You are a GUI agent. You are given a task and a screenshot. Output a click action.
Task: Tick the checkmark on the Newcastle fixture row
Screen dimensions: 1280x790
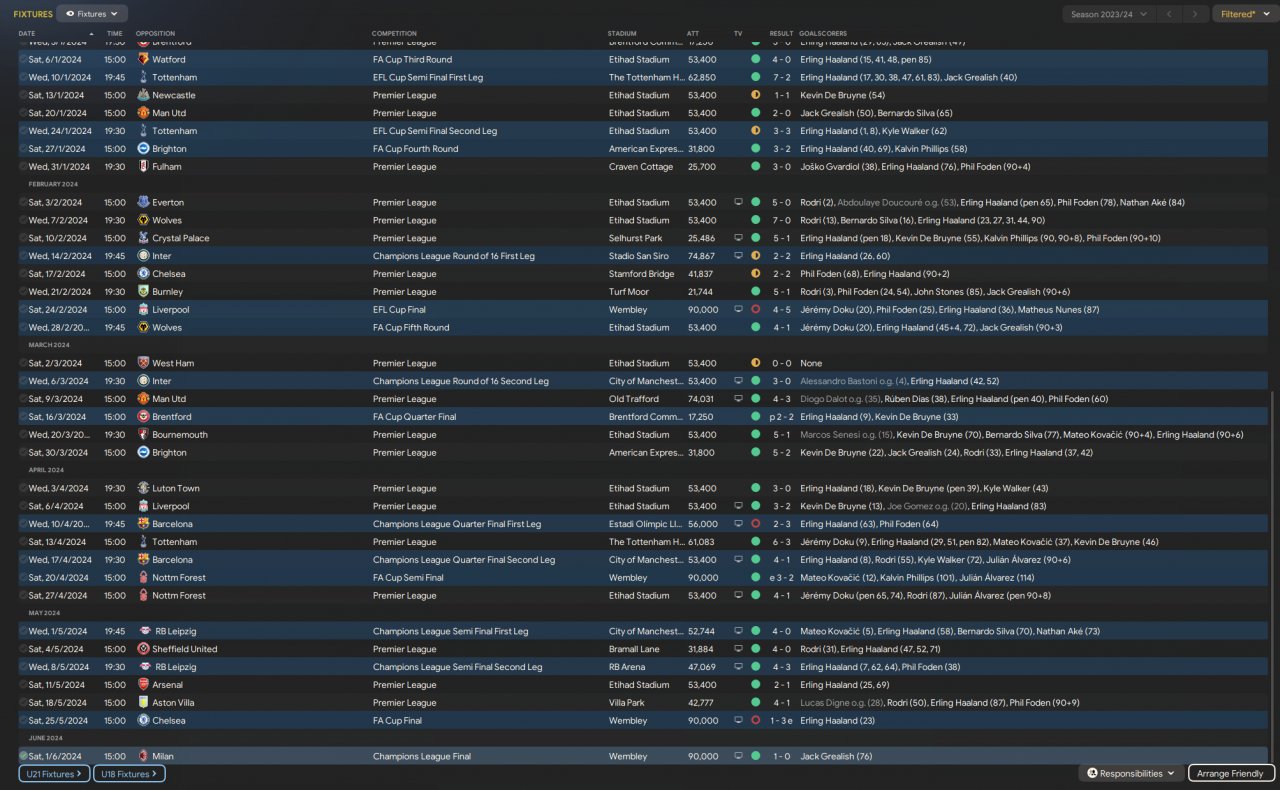pyautogui.click(x=23, y=95)
